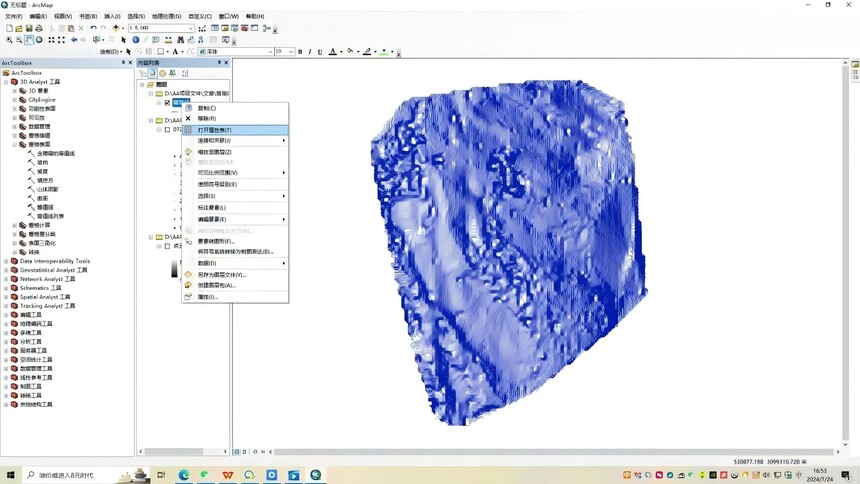Select the New Text A tool in Draw toolbar

click(175, 52)
